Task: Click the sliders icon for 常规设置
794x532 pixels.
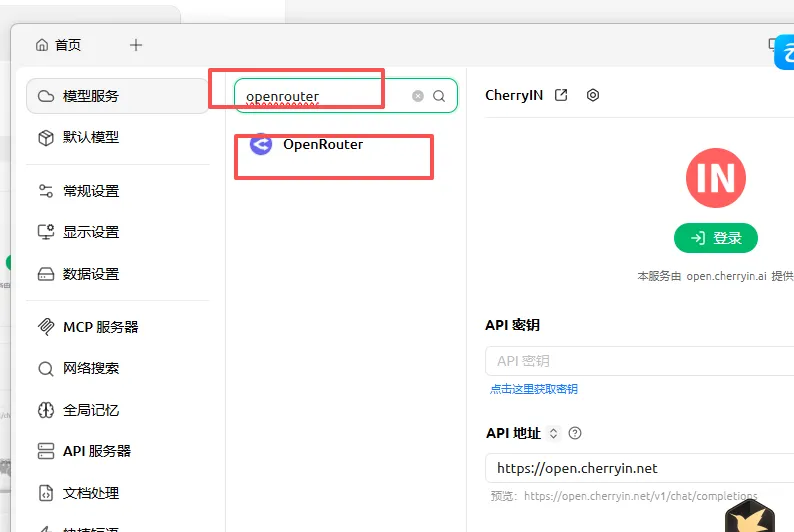Action: [x=46, y=191]
